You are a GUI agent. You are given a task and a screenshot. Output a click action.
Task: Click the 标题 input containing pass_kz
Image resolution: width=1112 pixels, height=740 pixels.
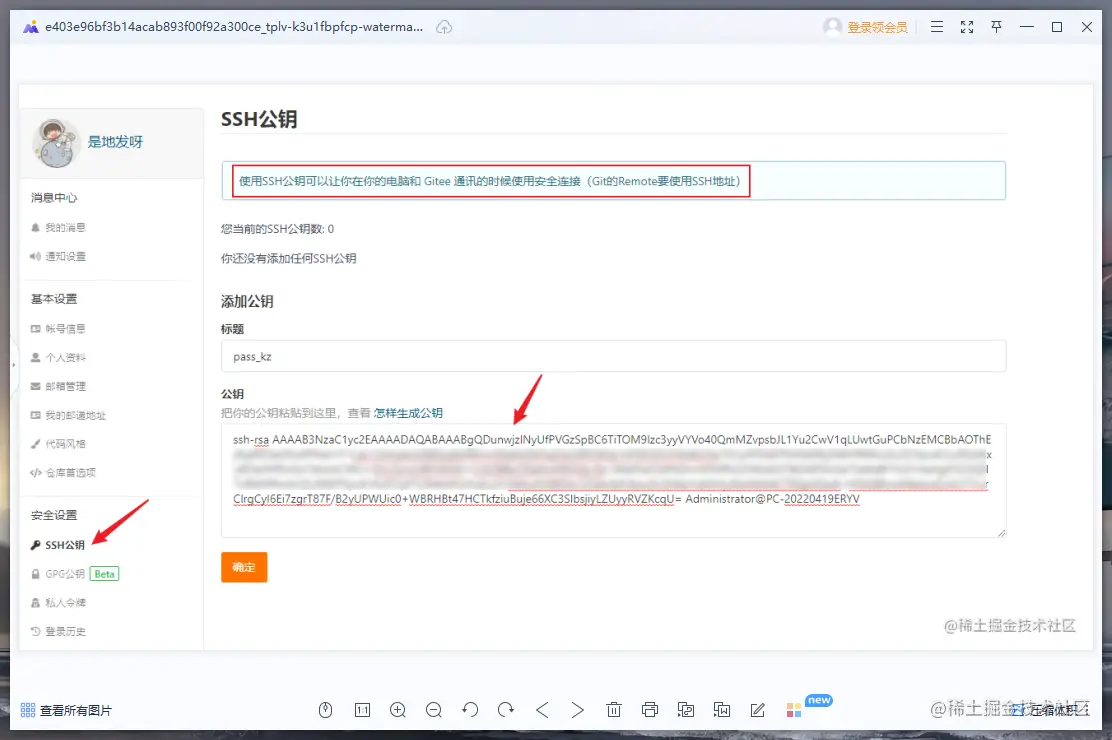[x=613, y=356]
